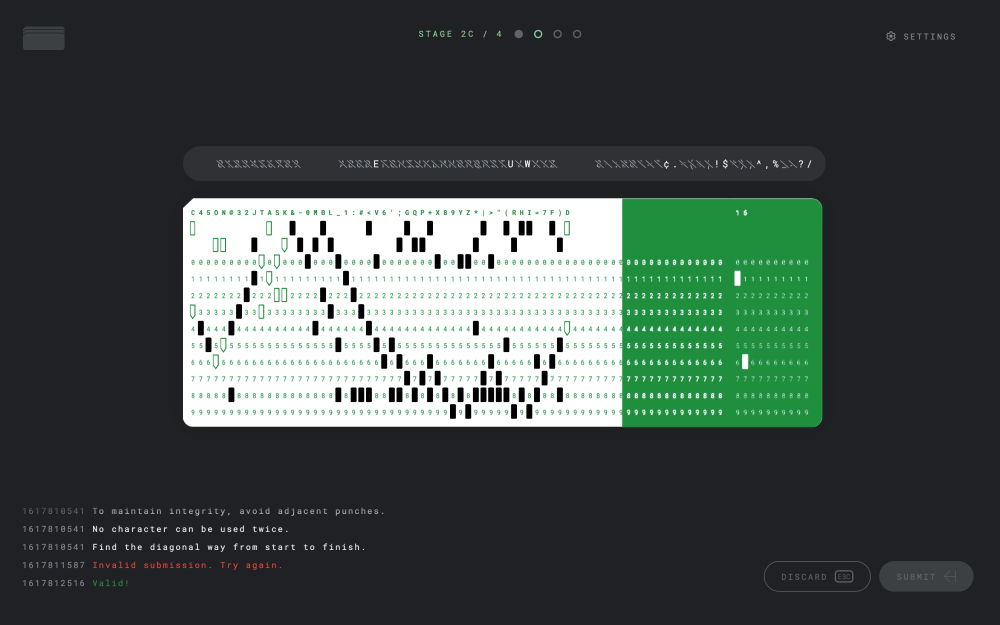Click the red "Invalid submission" log line
Viewport: 1000px width, 625px height.
[187, 565]
